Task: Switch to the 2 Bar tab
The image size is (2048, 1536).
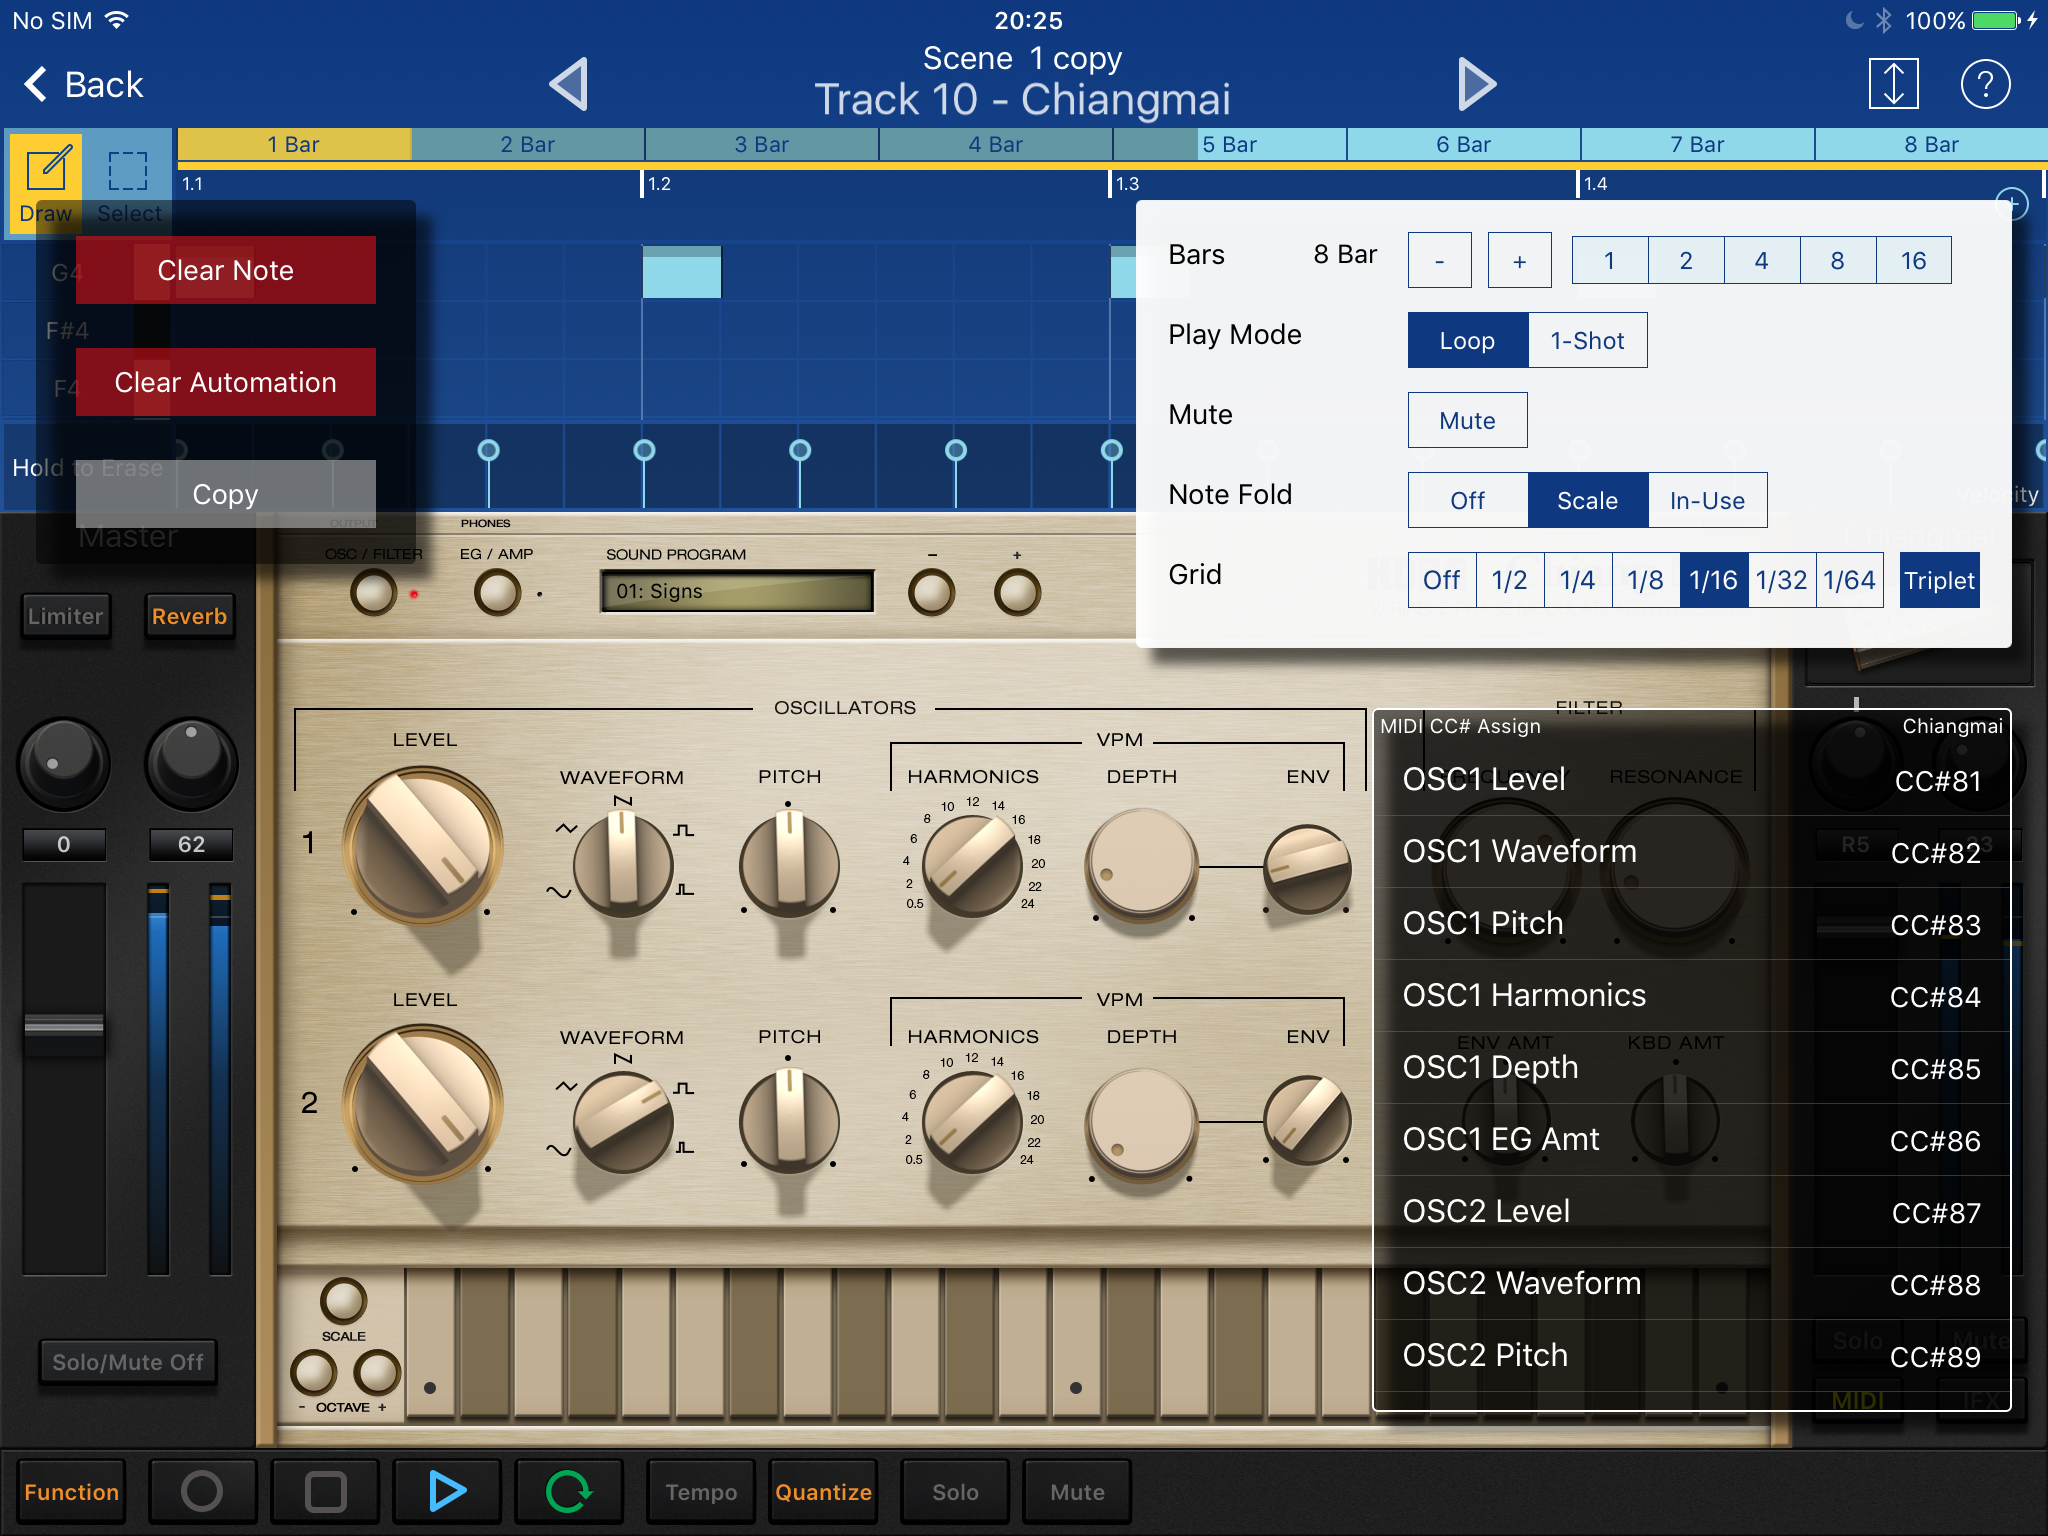Action: (x=527, y=144)
